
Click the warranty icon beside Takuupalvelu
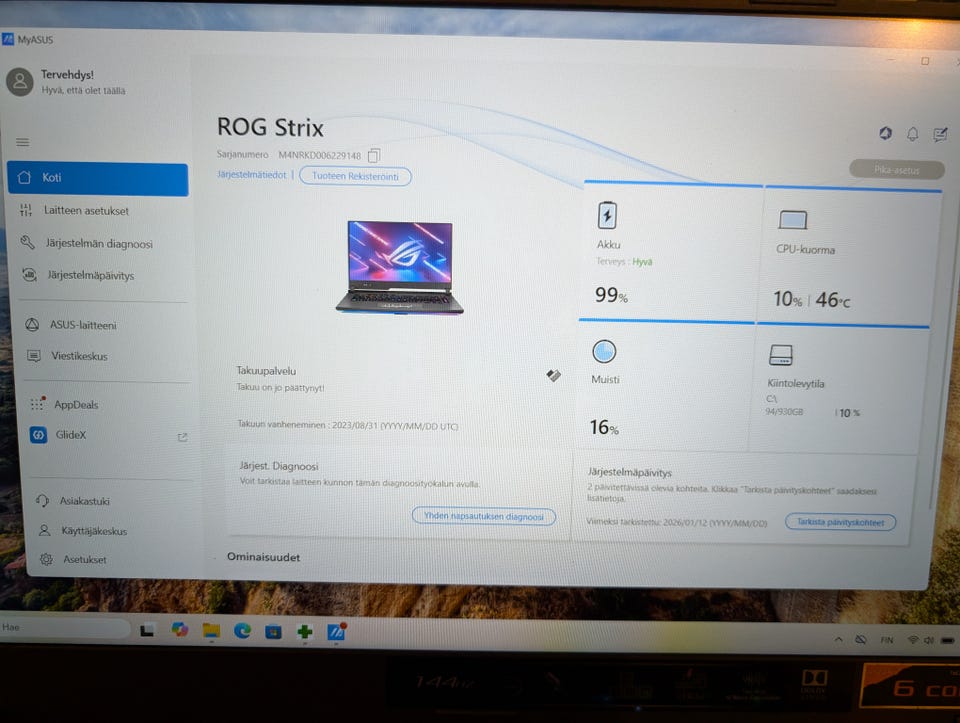[x=553, y=375]
